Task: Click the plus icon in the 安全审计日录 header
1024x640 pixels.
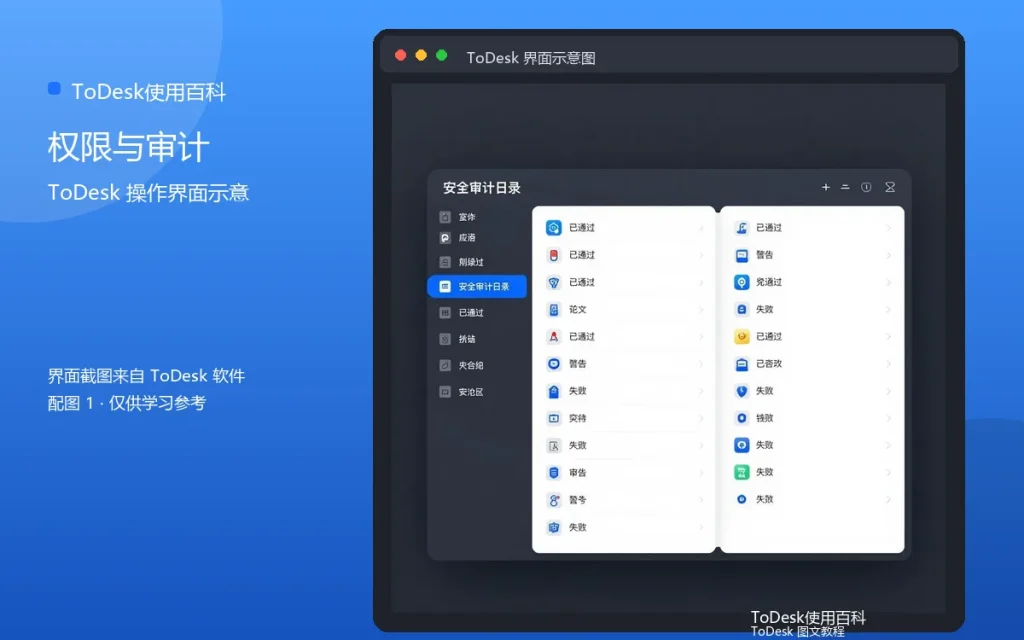Action: point(825,187)
